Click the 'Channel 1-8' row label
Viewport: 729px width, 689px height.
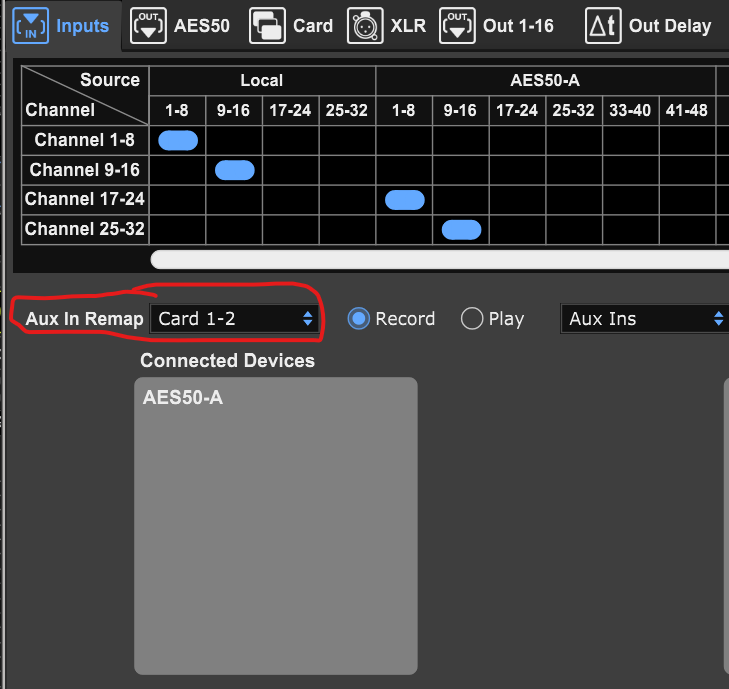[x=85, y=140]
